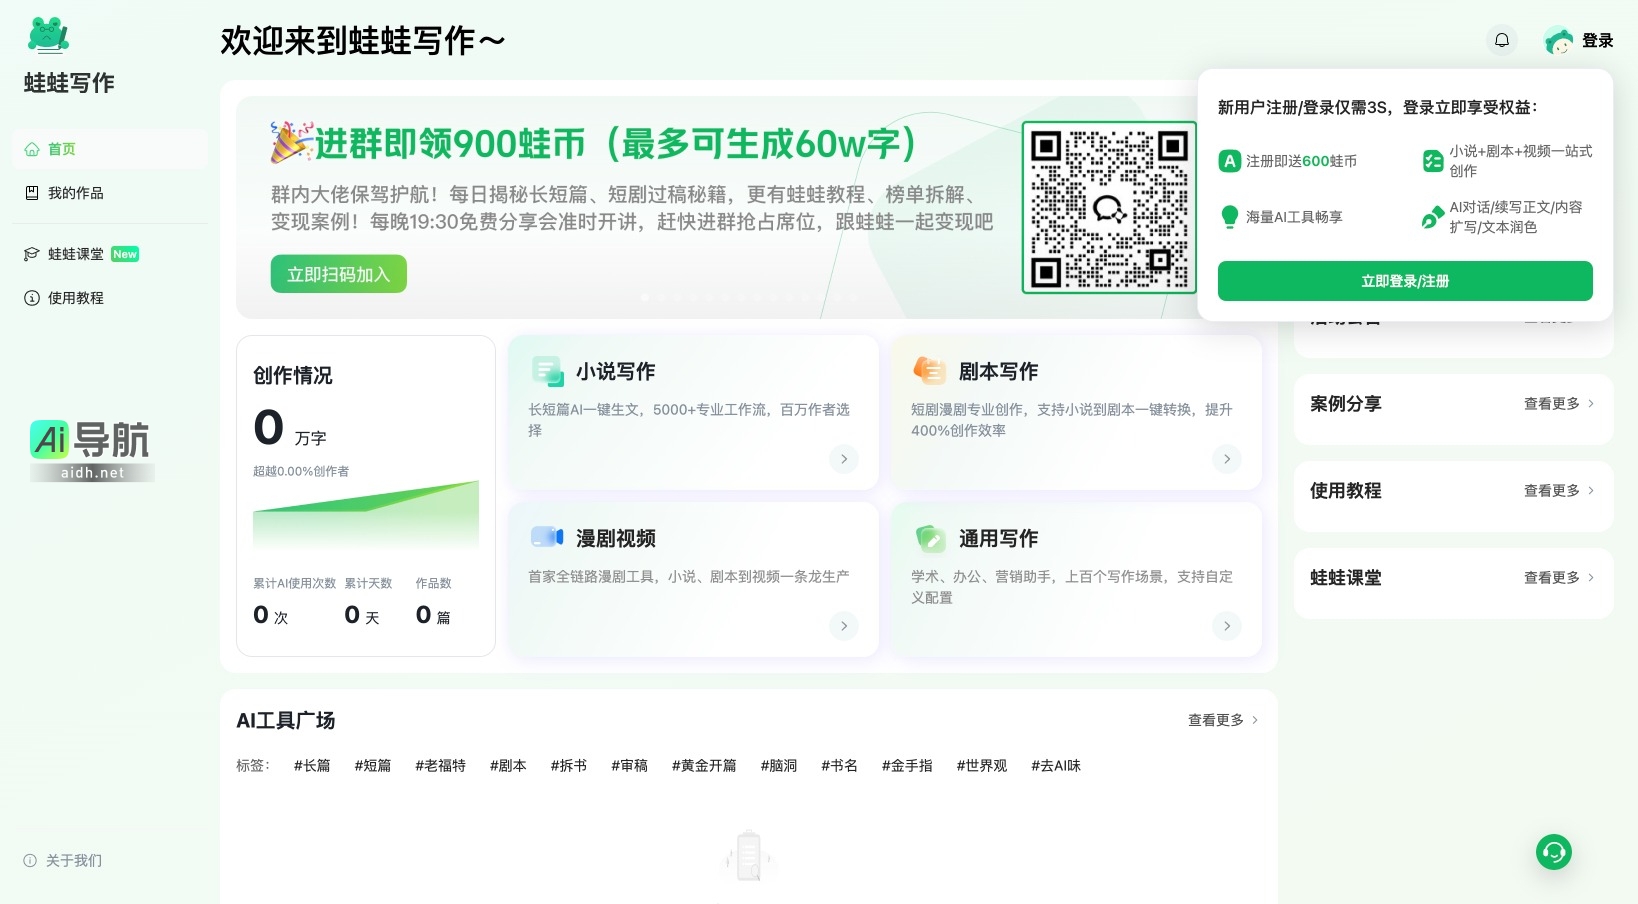
Task: Select the 首页 home icon in sidebar
Action: tap(32, 149)
